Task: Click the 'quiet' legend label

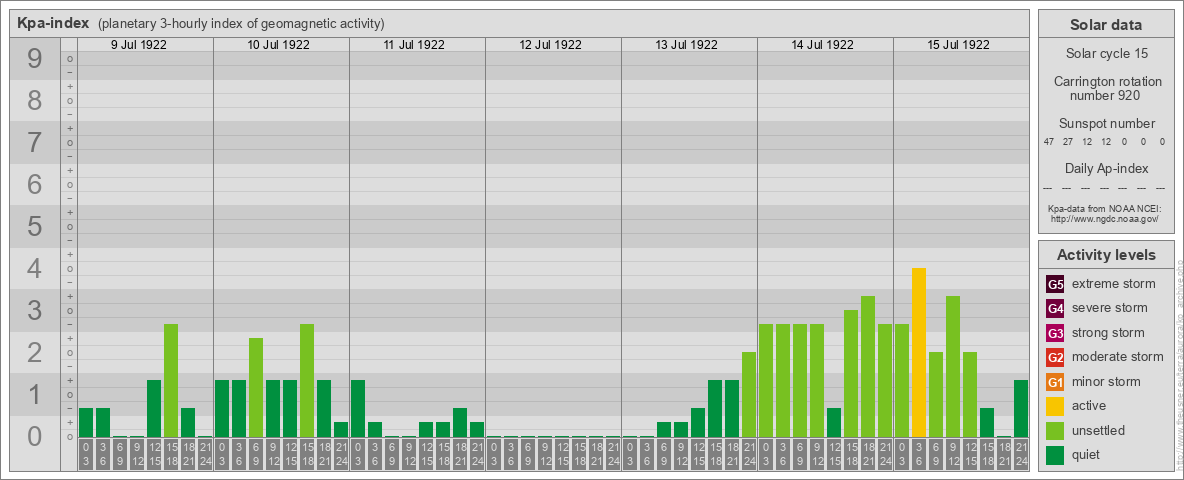Action: click(x=1088, y=454)
